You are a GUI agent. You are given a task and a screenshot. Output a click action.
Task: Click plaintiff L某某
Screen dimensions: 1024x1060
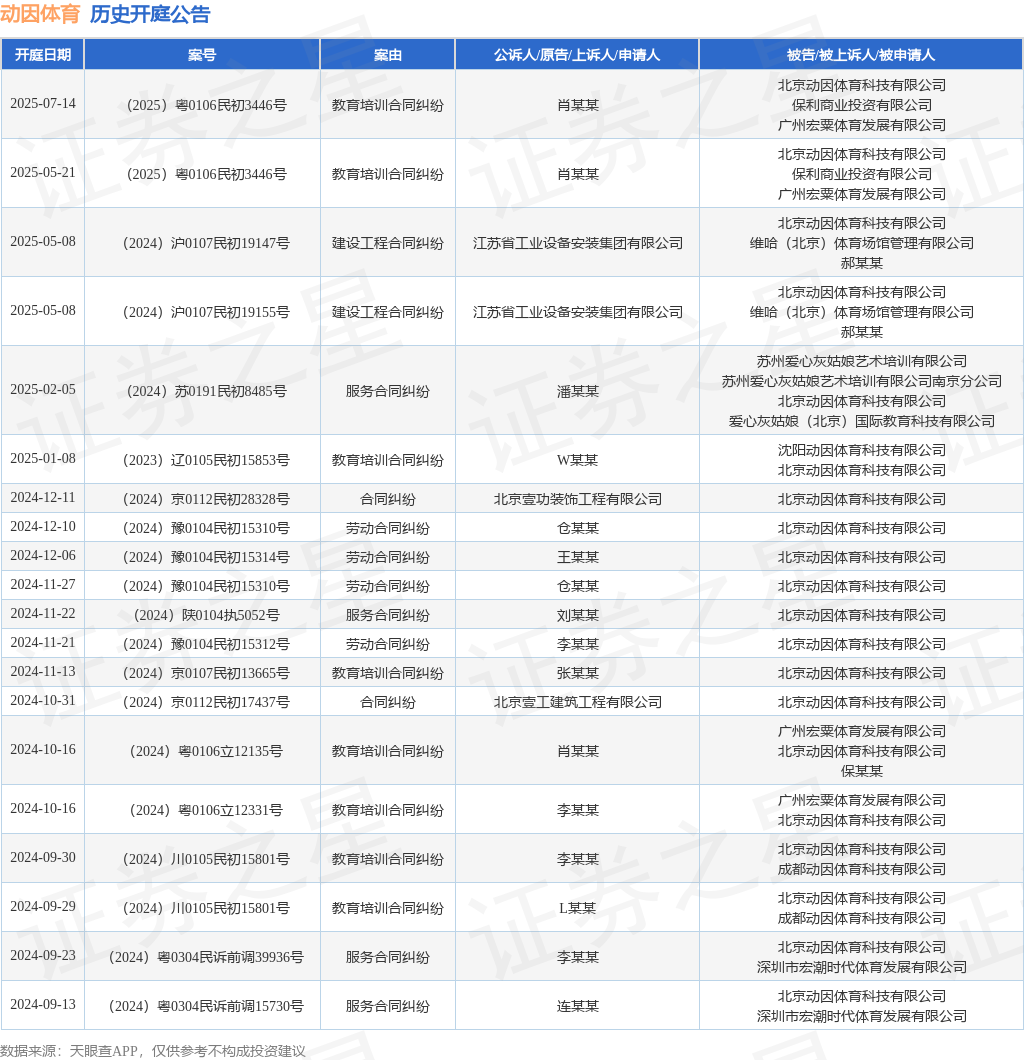pos(577,908)
